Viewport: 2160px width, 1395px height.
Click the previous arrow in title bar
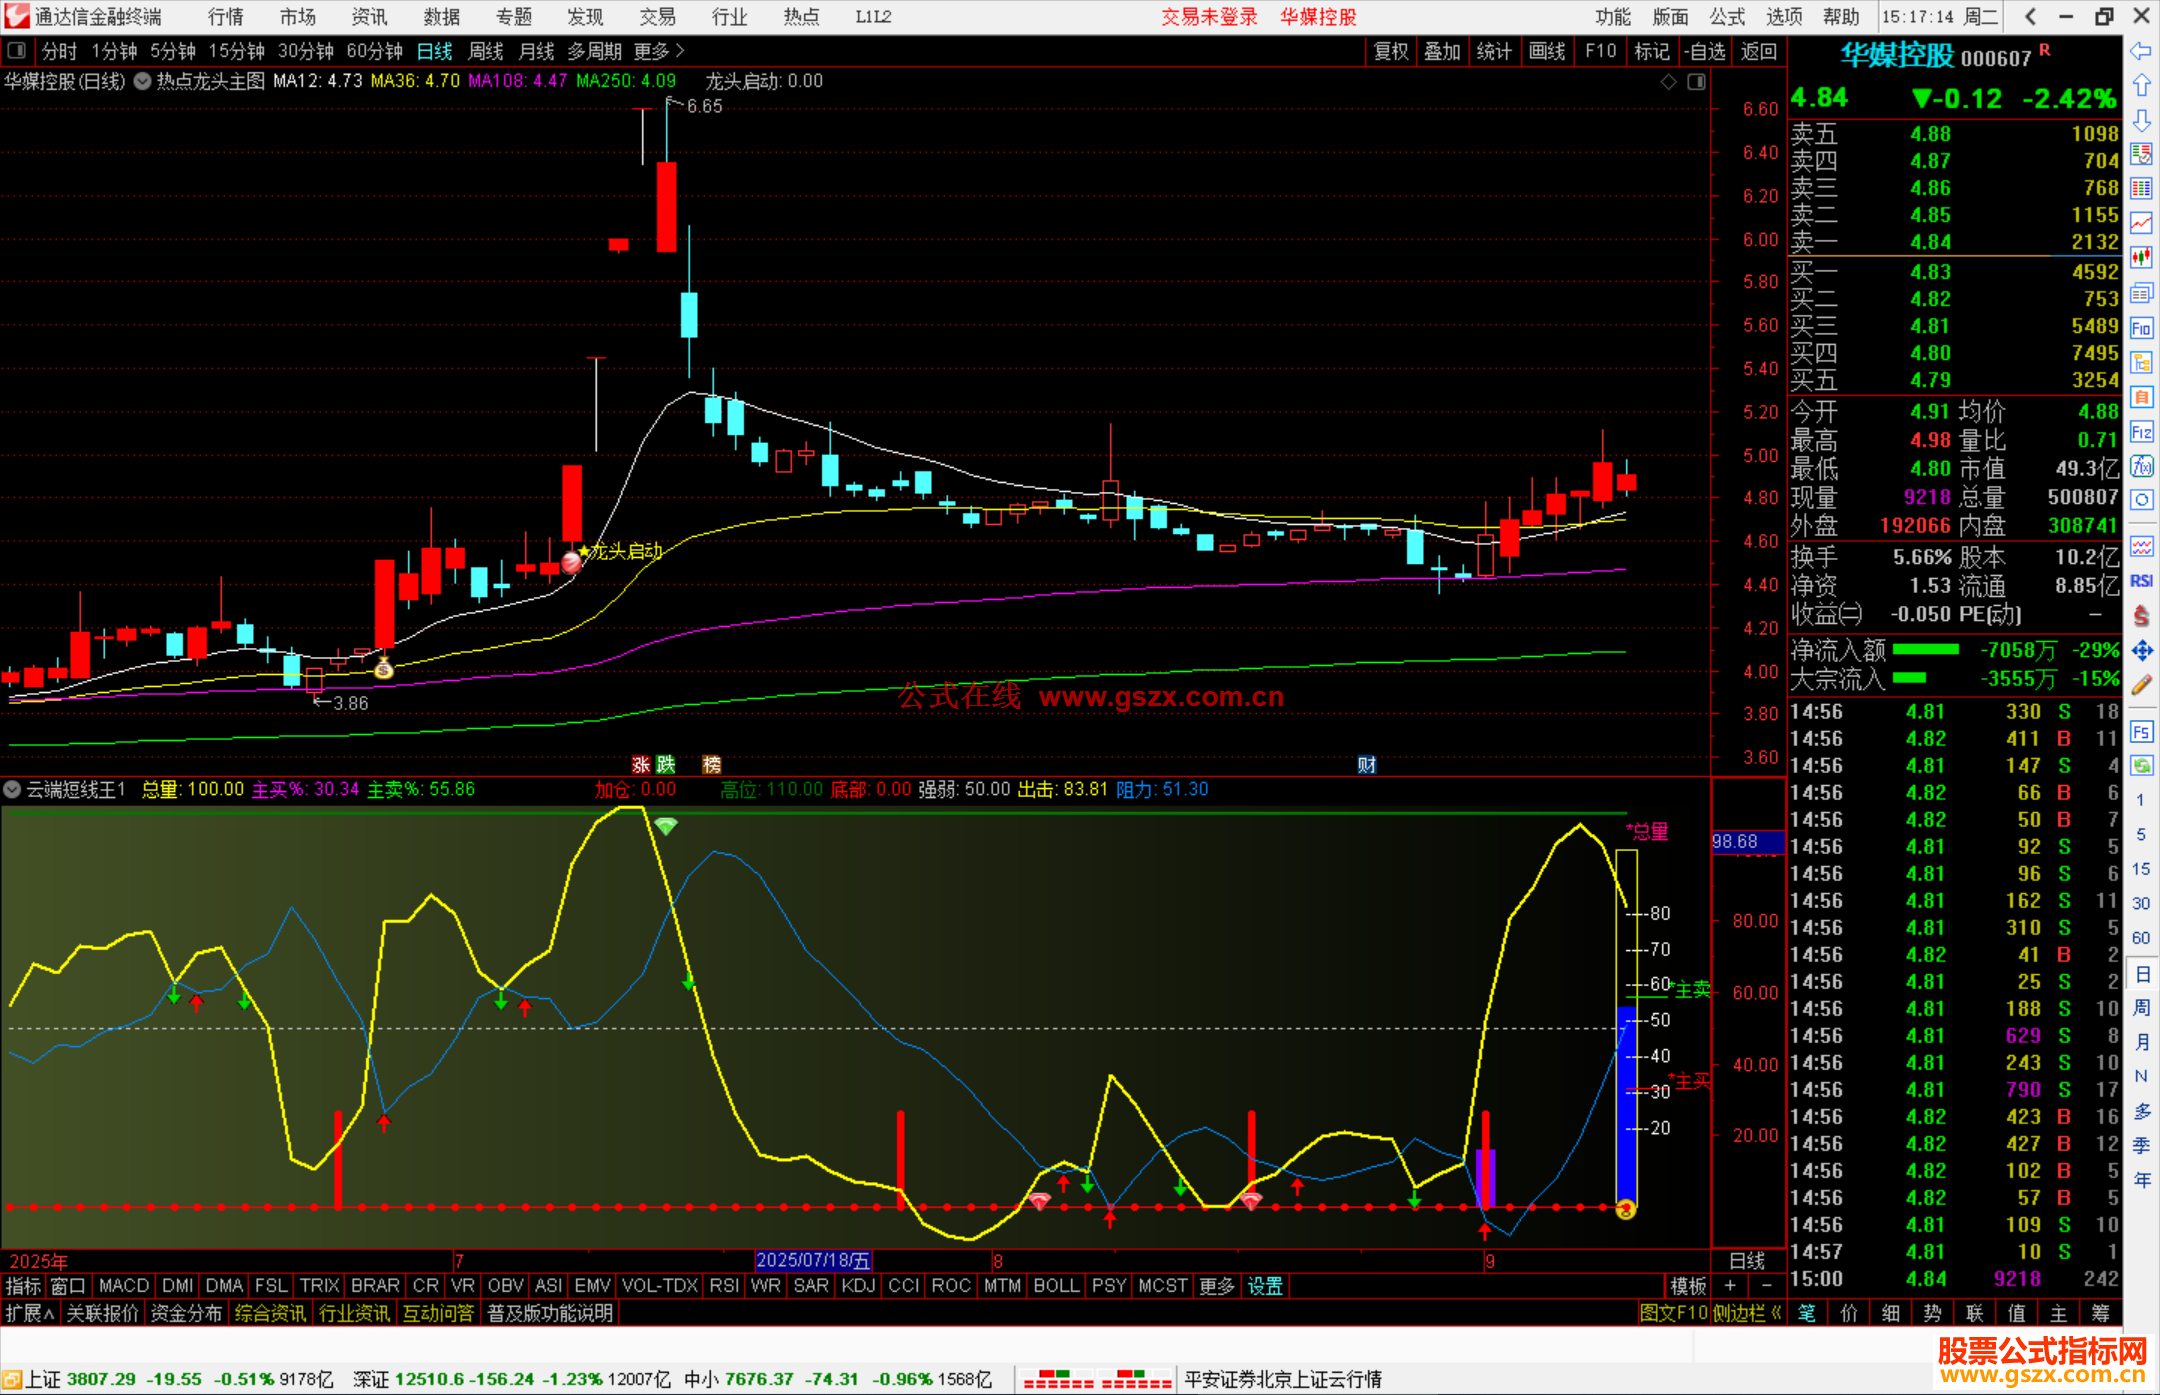tap(2029, 17)
